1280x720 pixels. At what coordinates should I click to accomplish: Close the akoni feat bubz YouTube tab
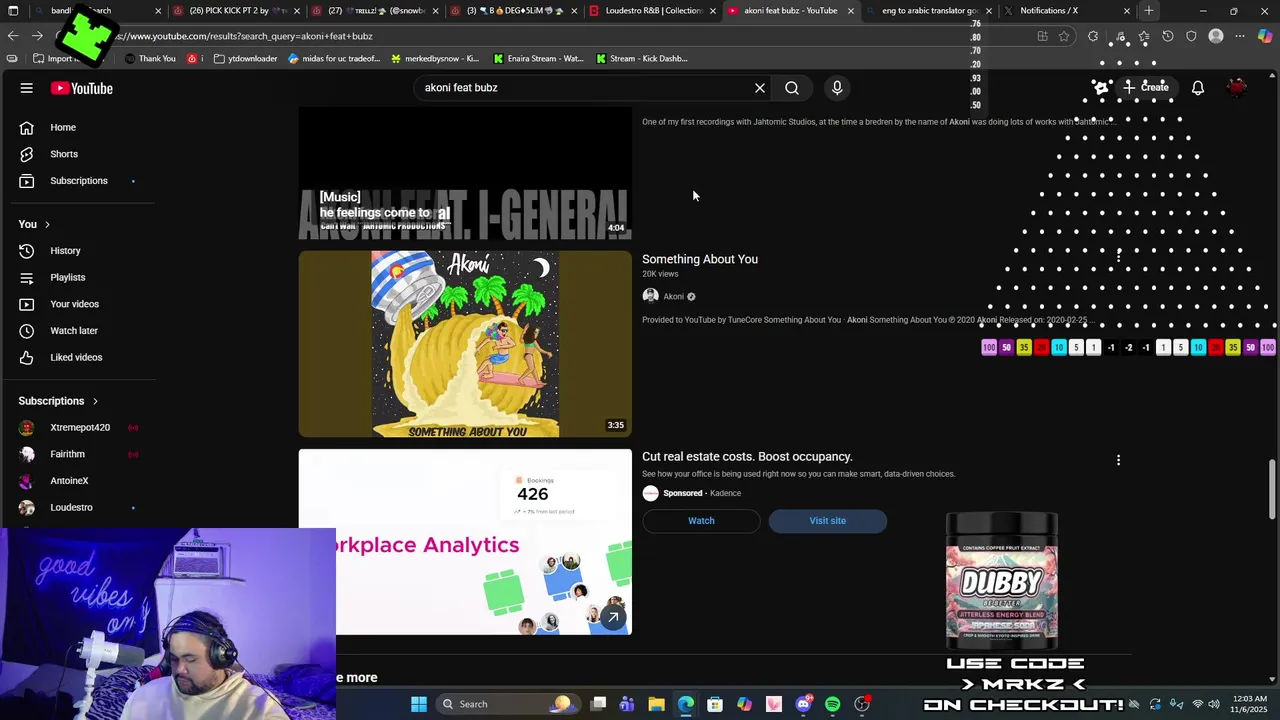click(851, 11)
